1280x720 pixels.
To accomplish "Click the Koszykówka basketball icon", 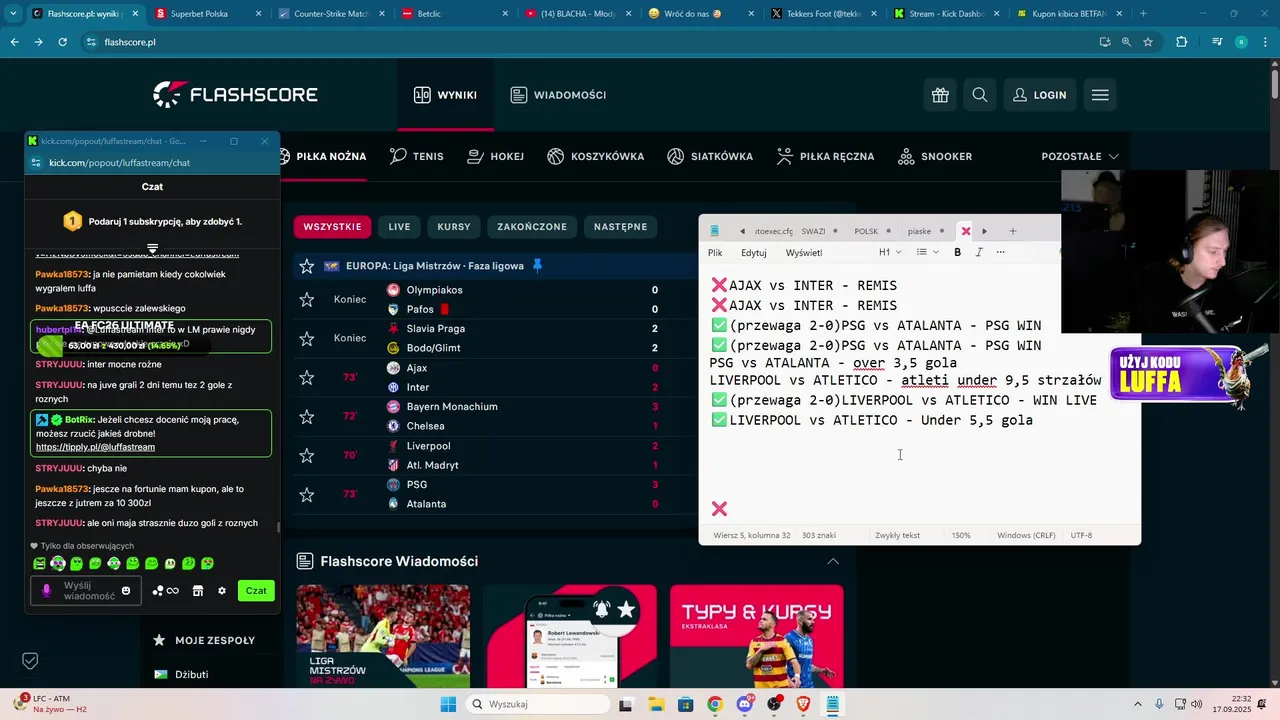I will point(556,156).
